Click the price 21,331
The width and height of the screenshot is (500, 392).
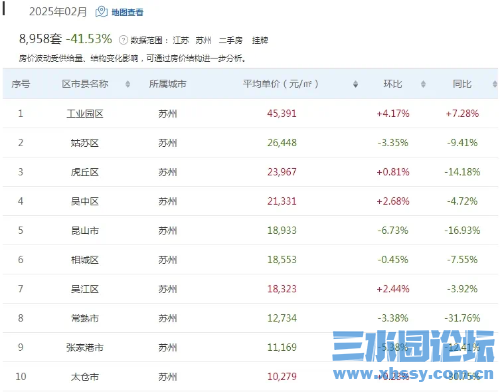282,201
